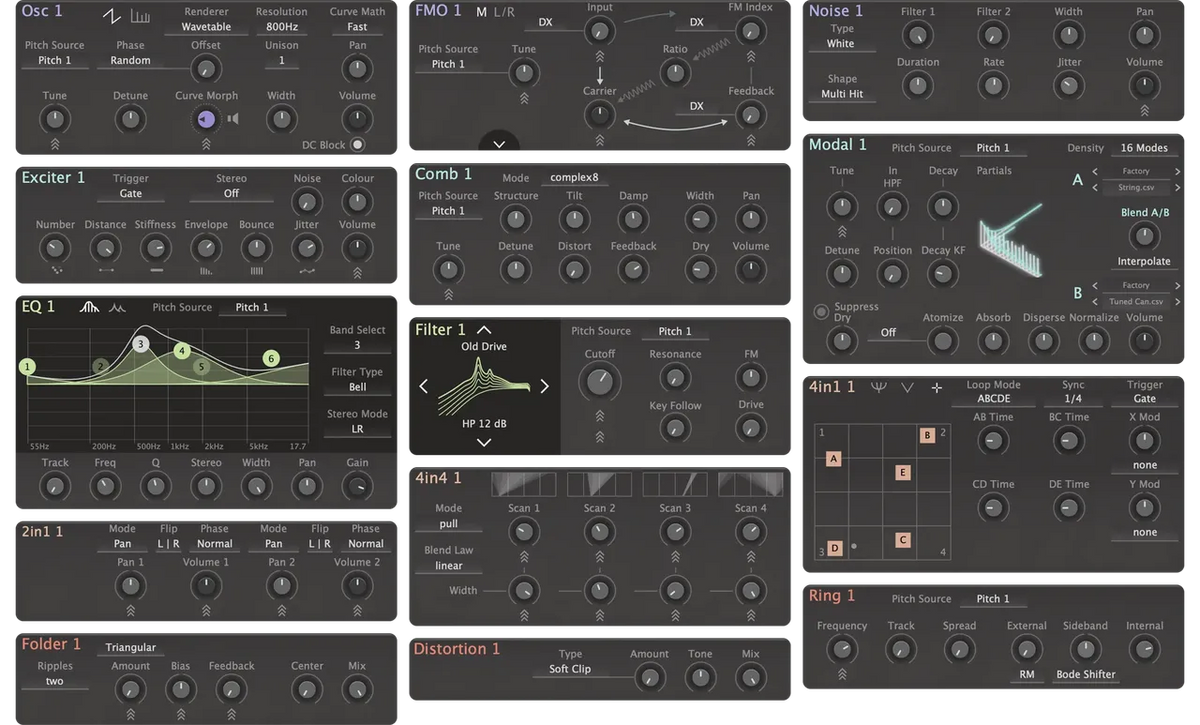
Task: Click the crosshair icon in 4in1 header
Action: pyautogui.click(x=936, y=387)
